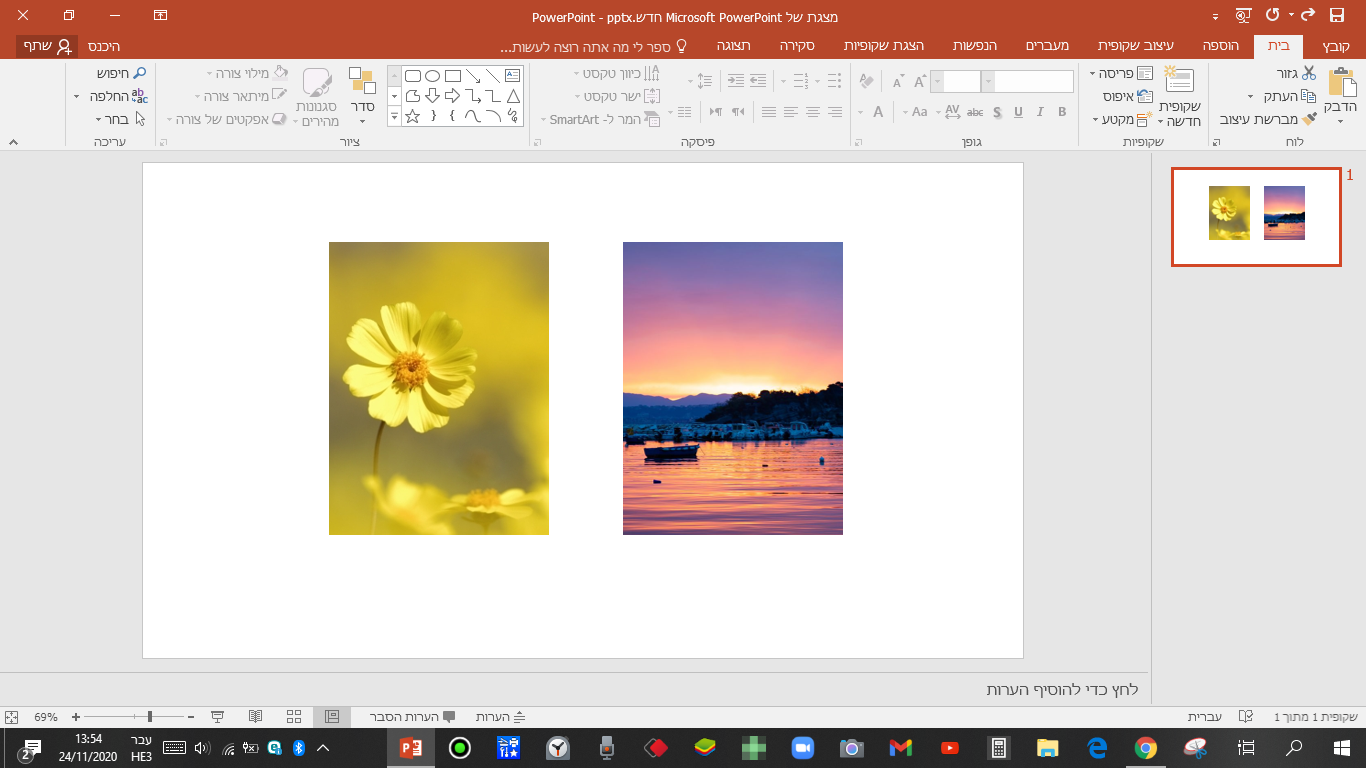Screen dimensions: 1366x768
Task: Select slide 1 thumbnail in panel
Action: tap(1256, 217)
